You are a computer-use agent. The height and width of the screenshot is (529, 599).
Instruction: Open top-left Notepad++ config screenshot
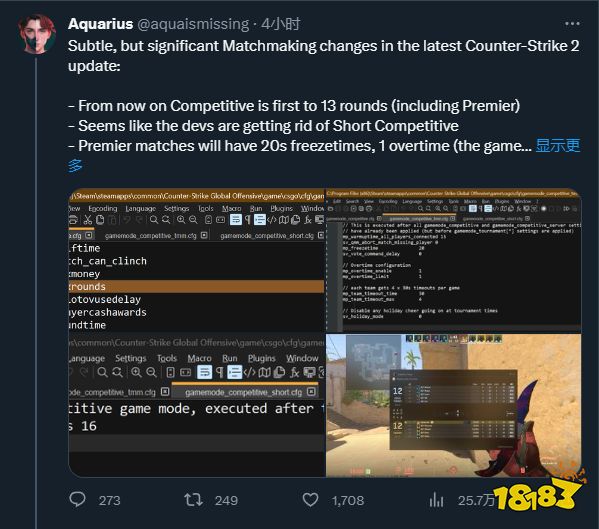pyautogui.click(x=196, y=260)
